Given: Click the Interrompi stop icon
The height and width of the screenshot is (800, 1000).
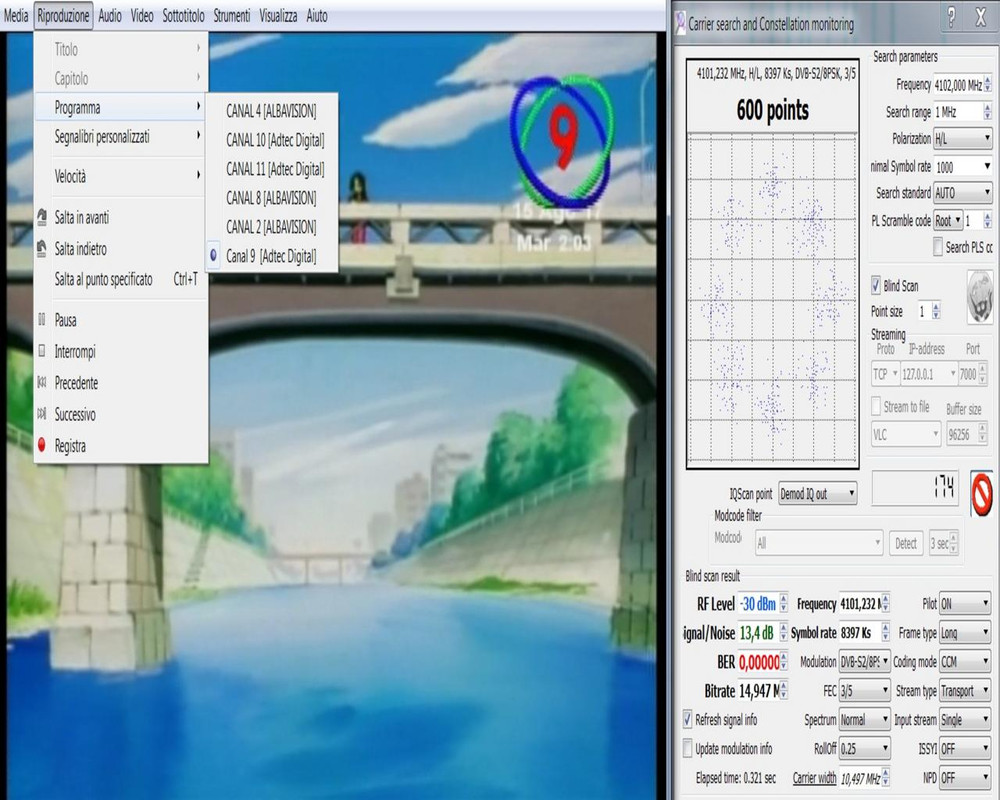Looking at the screenshot, I should (x=42, y=351).
